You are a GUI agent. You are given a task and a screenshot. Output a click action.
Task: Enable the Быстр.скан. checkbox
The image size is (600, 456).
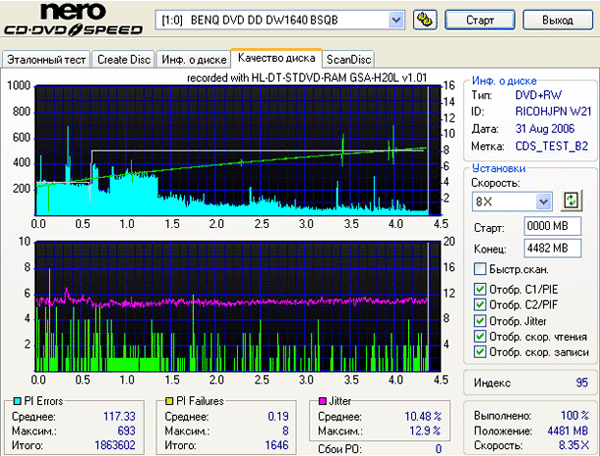(481, 270)
